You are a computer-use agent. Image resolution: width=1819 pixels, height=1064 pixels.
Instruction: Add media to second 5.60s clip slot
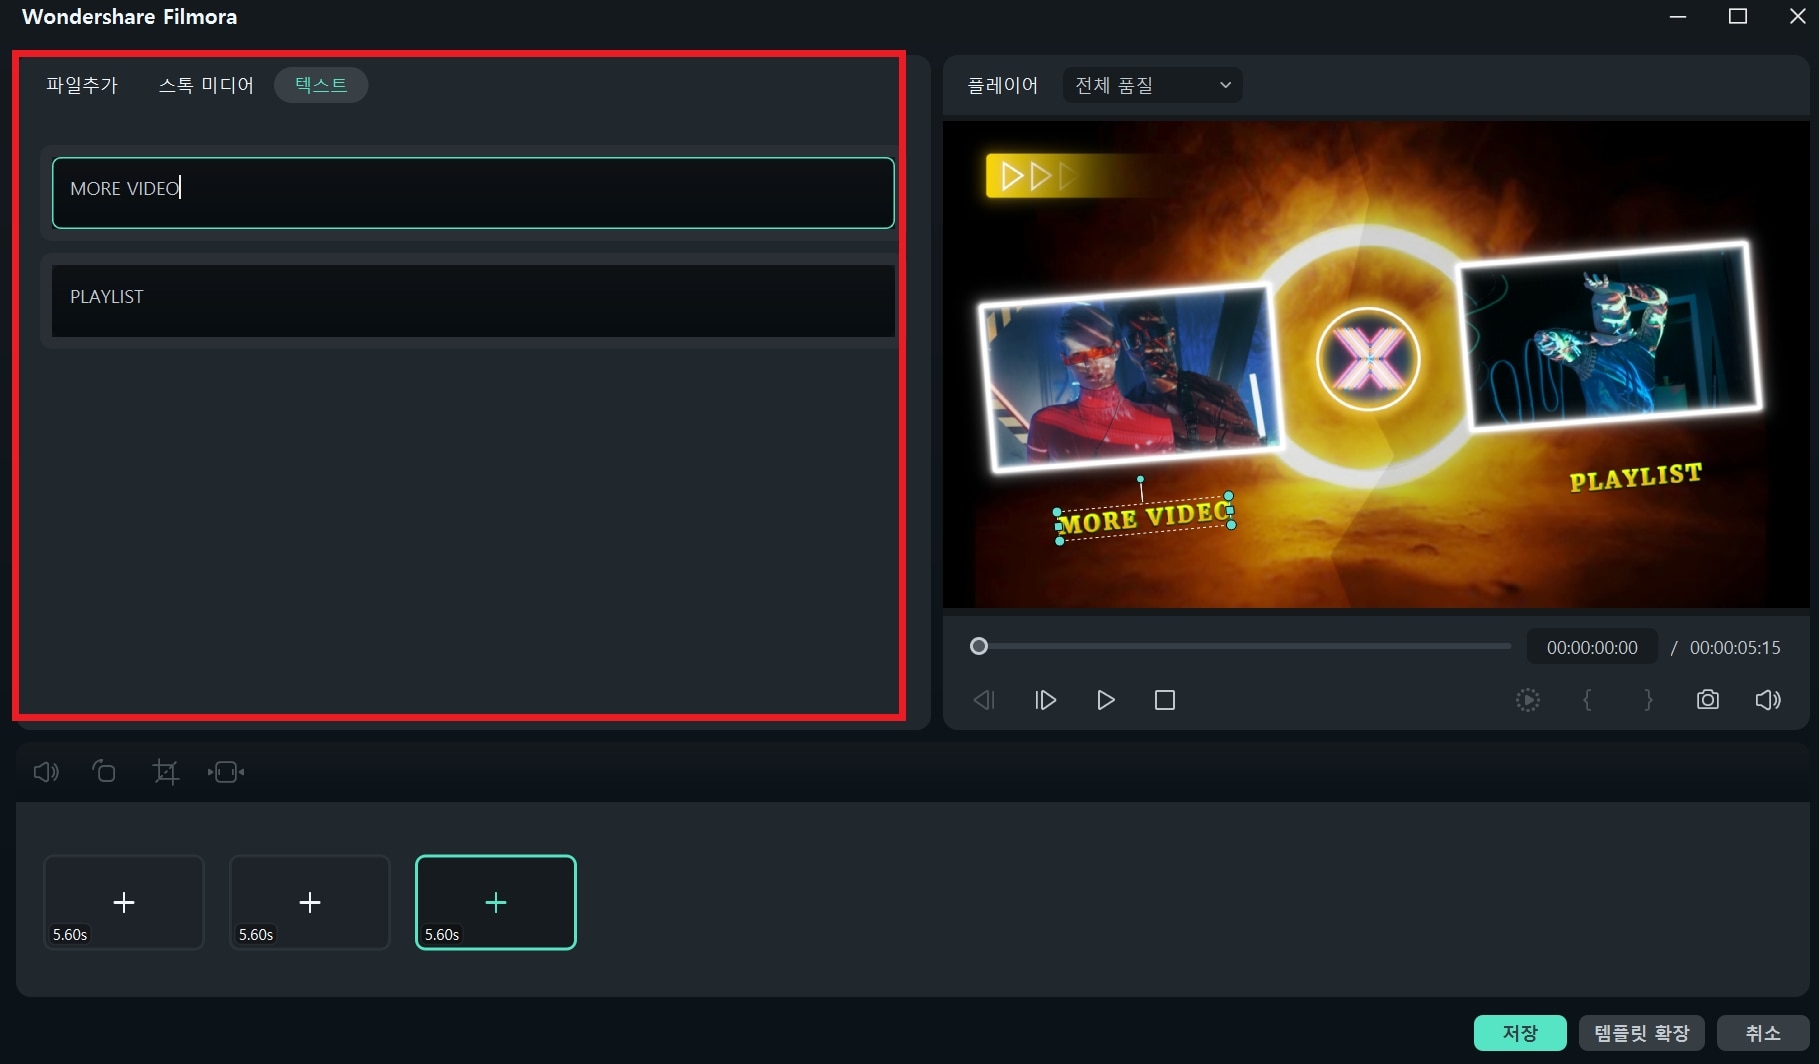tap(310, 902)
